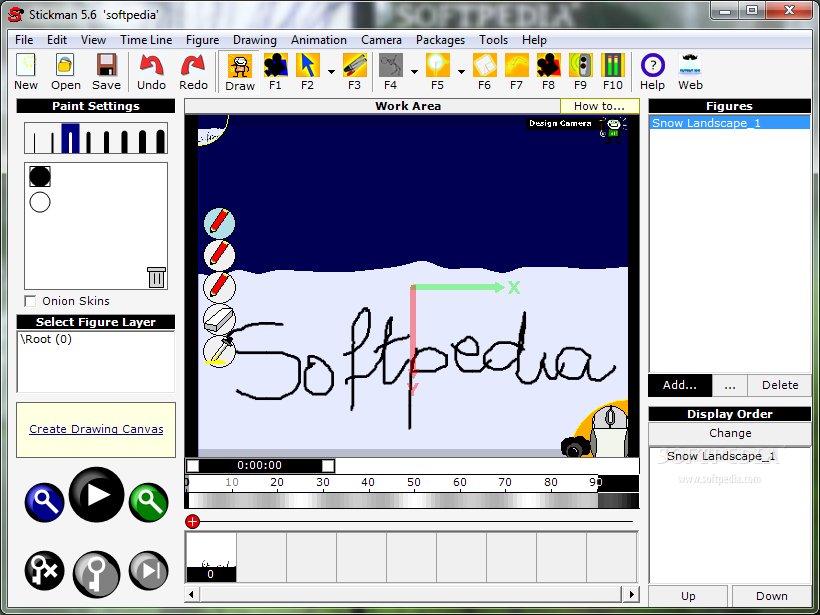Select the top highlighted pencil tool in canvas
The width and height of the screenshot is (820, 615).
coord(219,223)
